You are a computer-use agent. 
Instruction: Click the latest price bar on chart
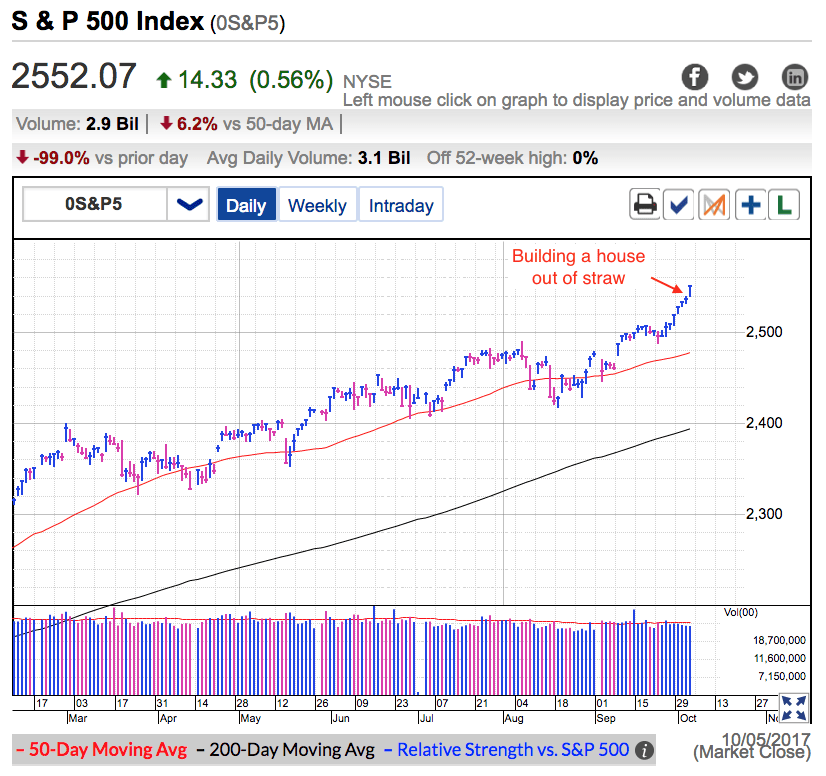pyautogui.click(x=690, y=291)
